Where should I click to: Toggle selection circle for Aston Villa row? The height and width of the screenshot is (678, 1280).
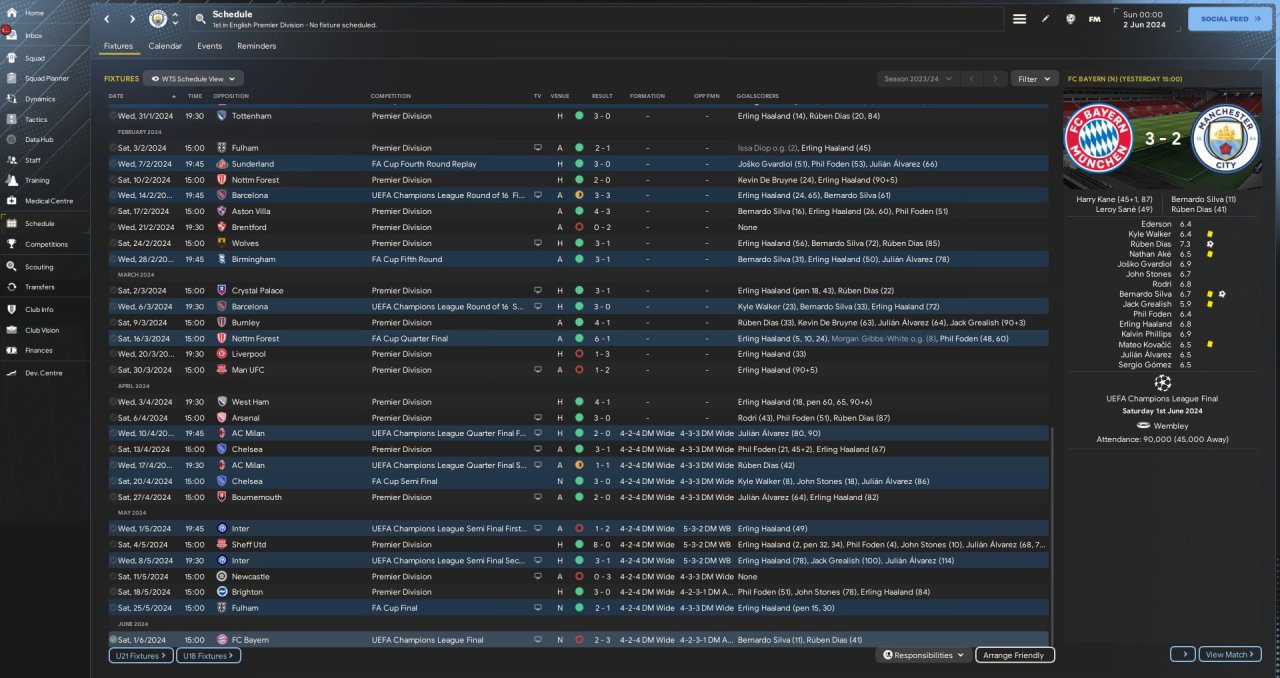(113, 211)
